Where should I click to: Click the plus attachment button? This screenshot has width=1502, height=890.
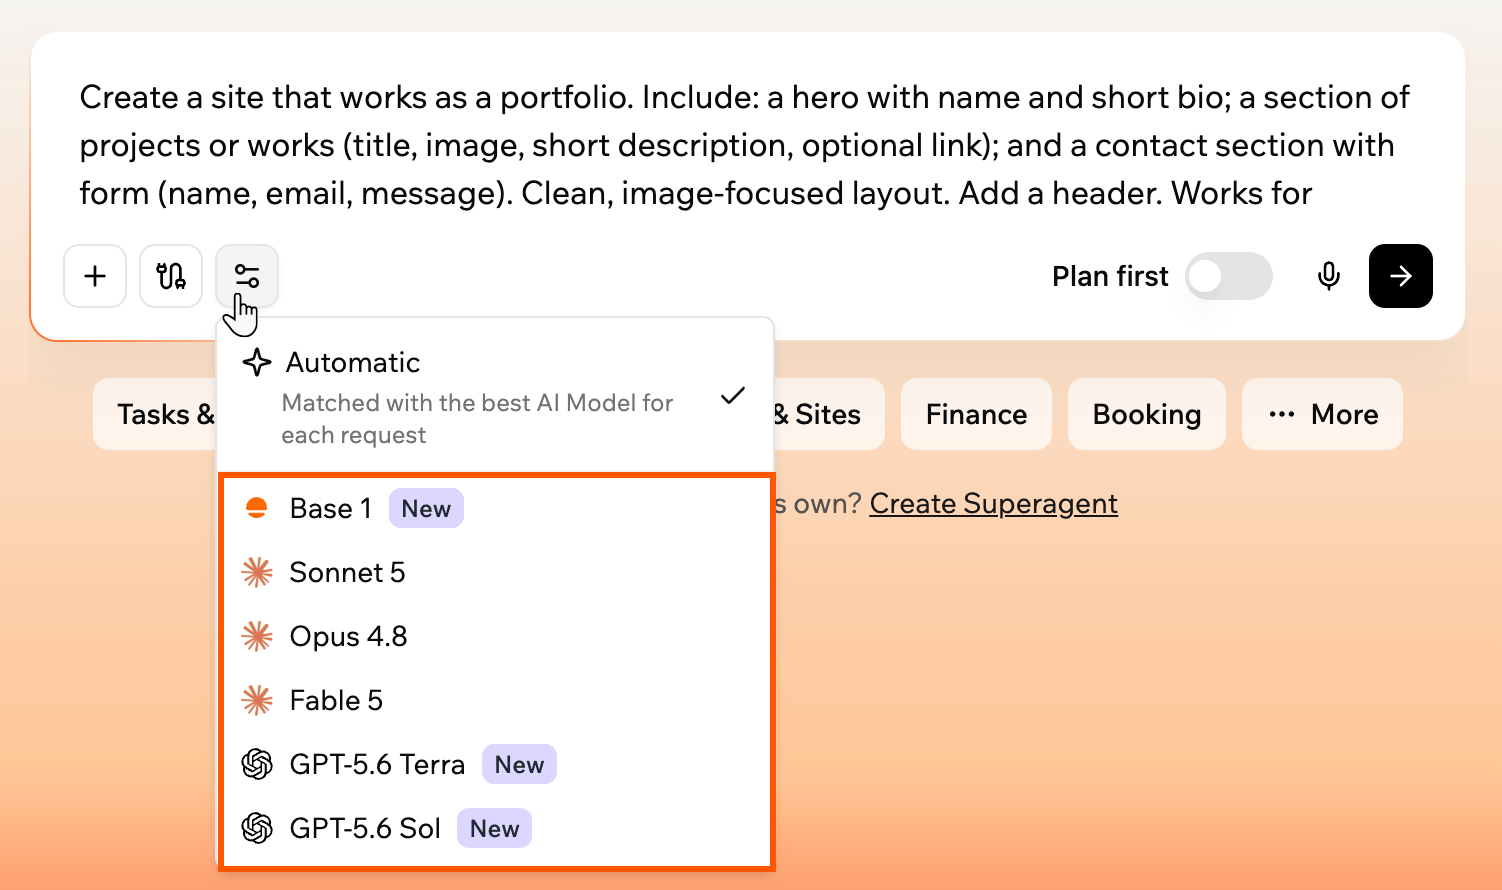[95, 276]
